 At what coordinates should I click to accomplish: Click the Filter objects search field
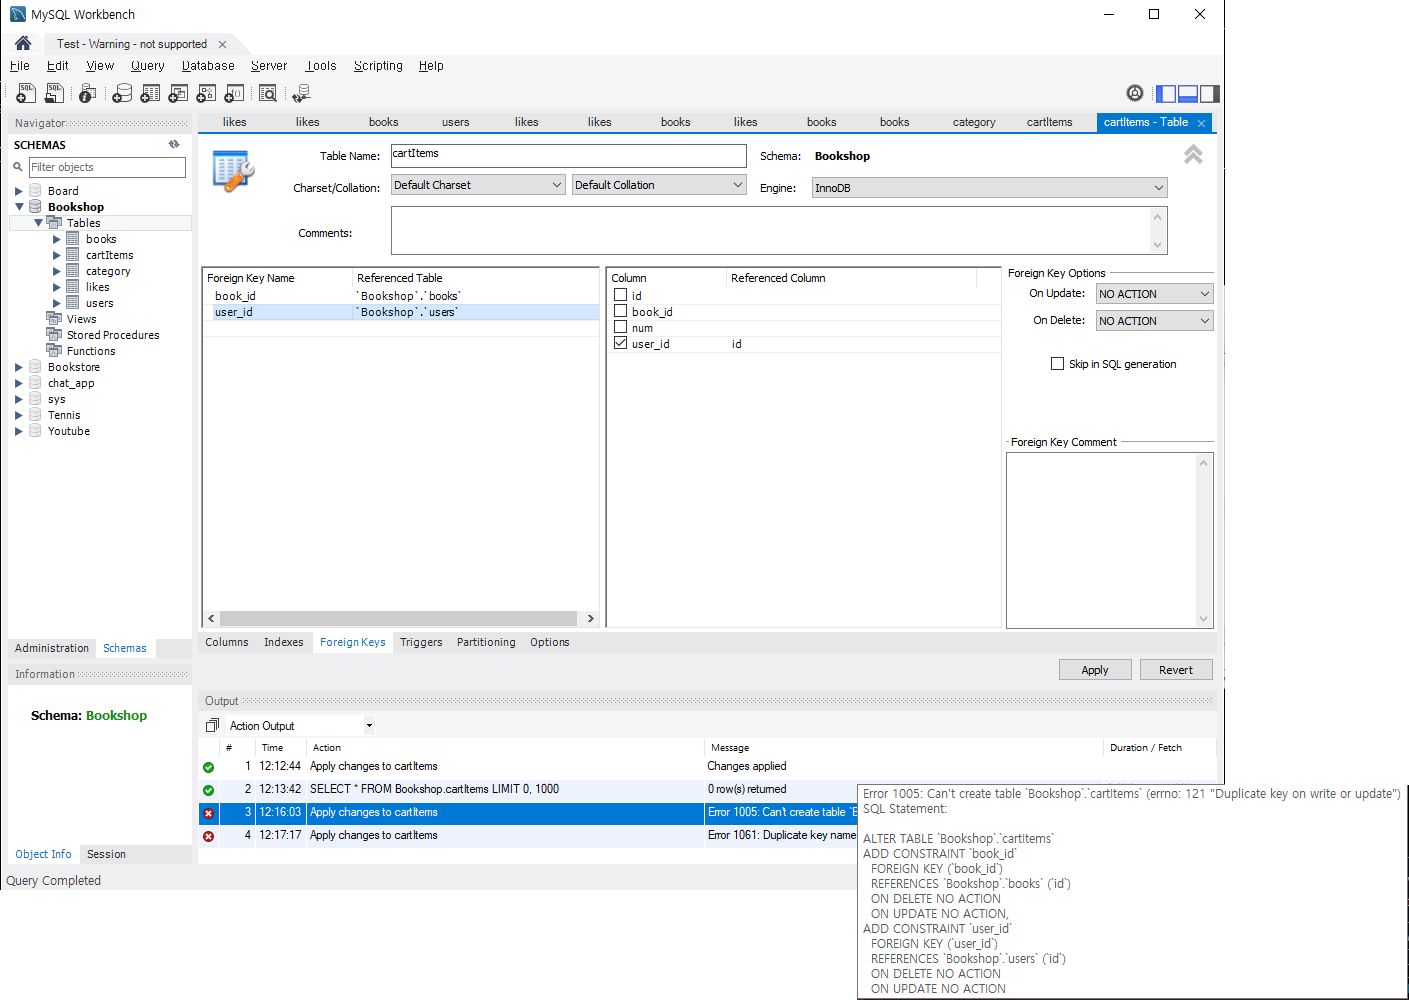coord(107,167)
